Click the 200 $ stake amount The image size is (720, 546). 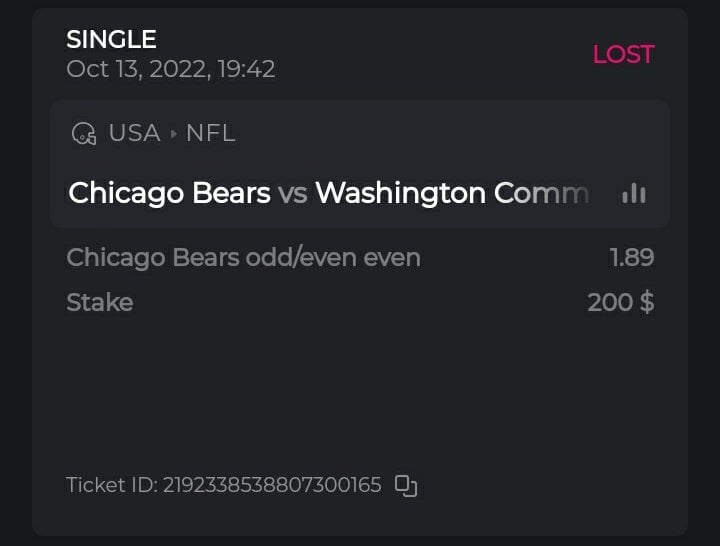(620, 302)
